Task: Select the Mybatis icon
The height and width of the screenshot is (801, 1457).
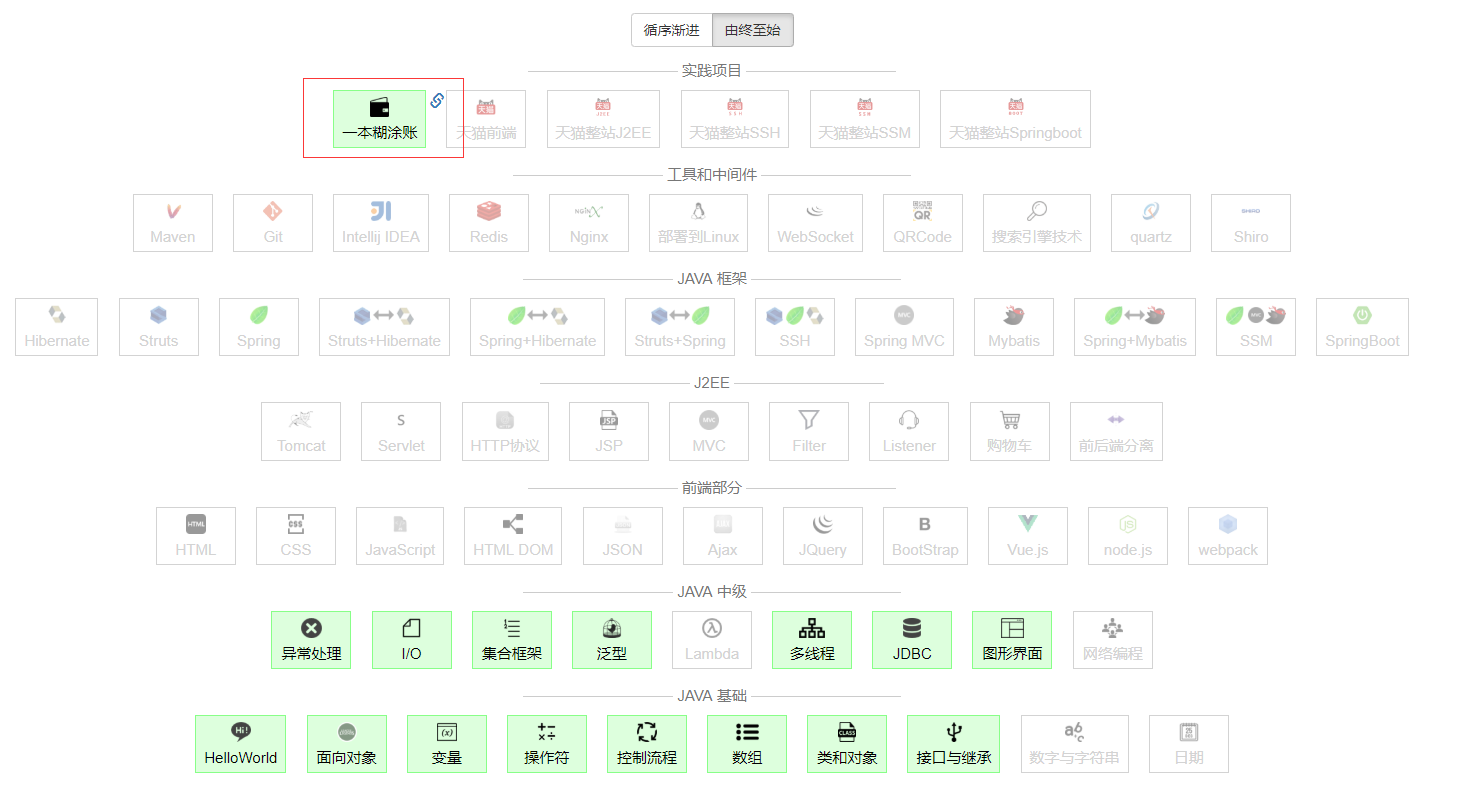Action: (1013, 327)
